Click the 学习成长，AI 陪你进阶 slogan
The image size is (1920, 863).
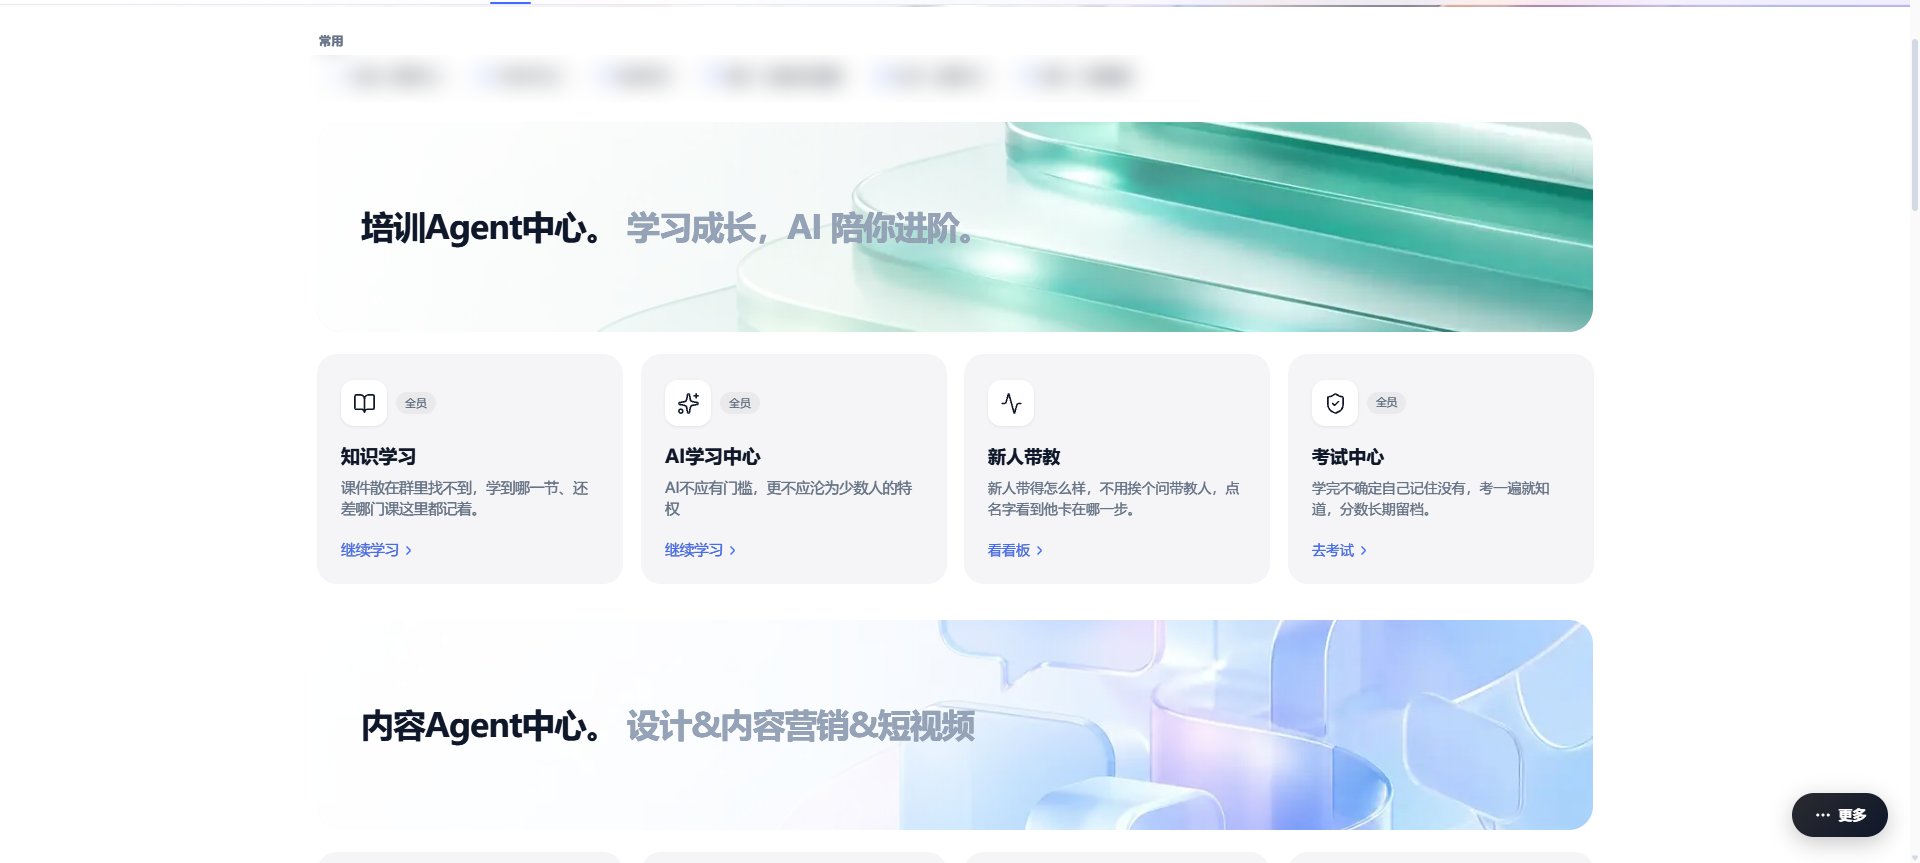[x=800, y=228]
